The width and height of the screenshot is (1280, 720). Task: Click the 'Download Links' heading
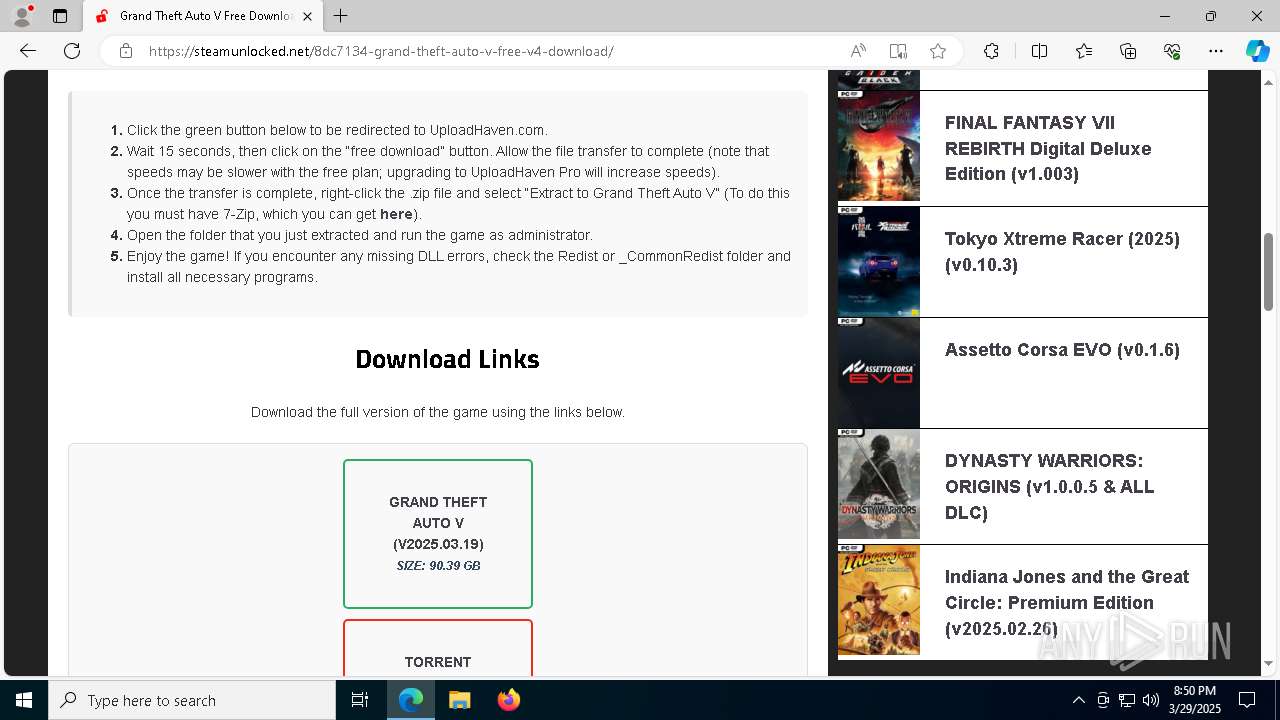tap(447, 359)
